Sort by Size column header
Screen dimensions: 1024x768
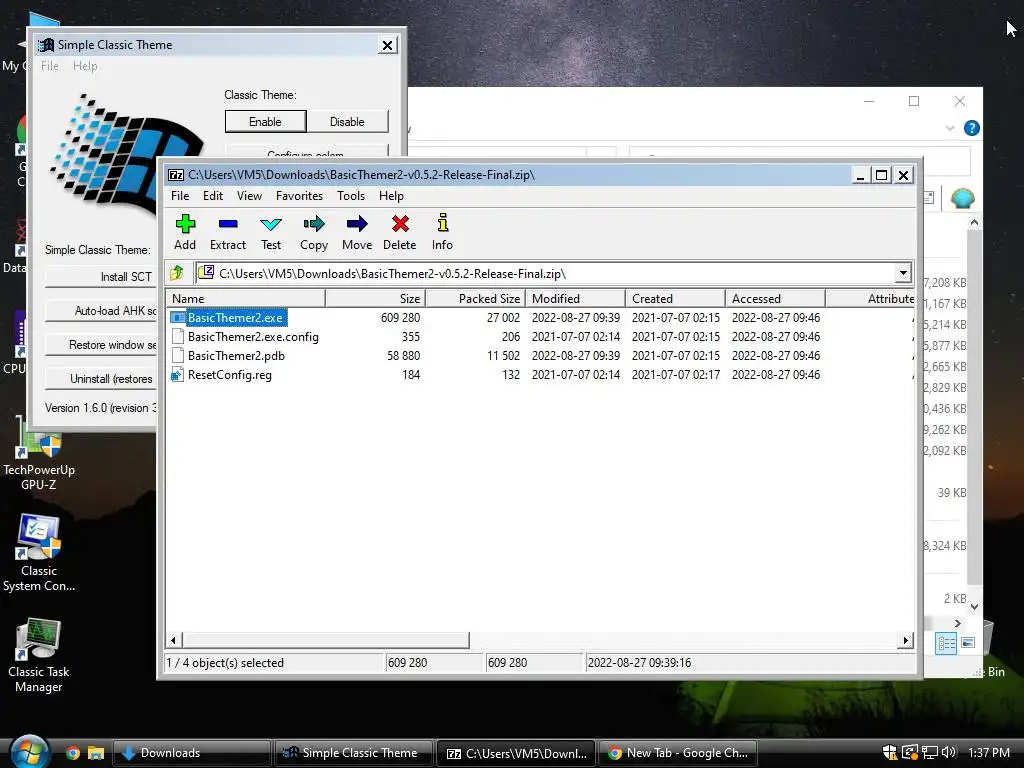click(x=376, y=298)
